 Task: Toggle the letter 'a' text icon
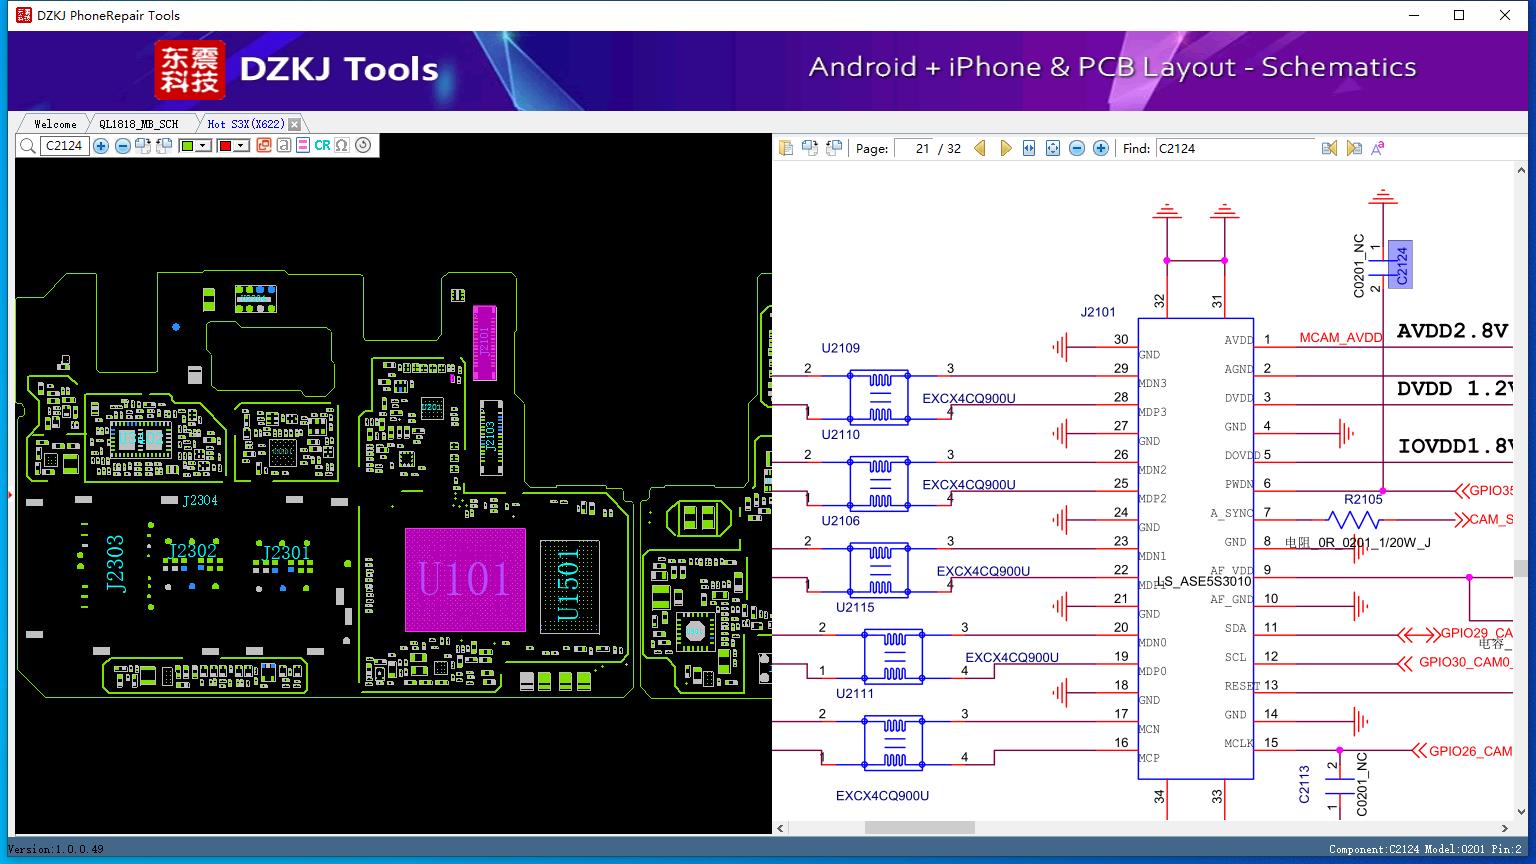pyautogui.click(x=284, y=146)
